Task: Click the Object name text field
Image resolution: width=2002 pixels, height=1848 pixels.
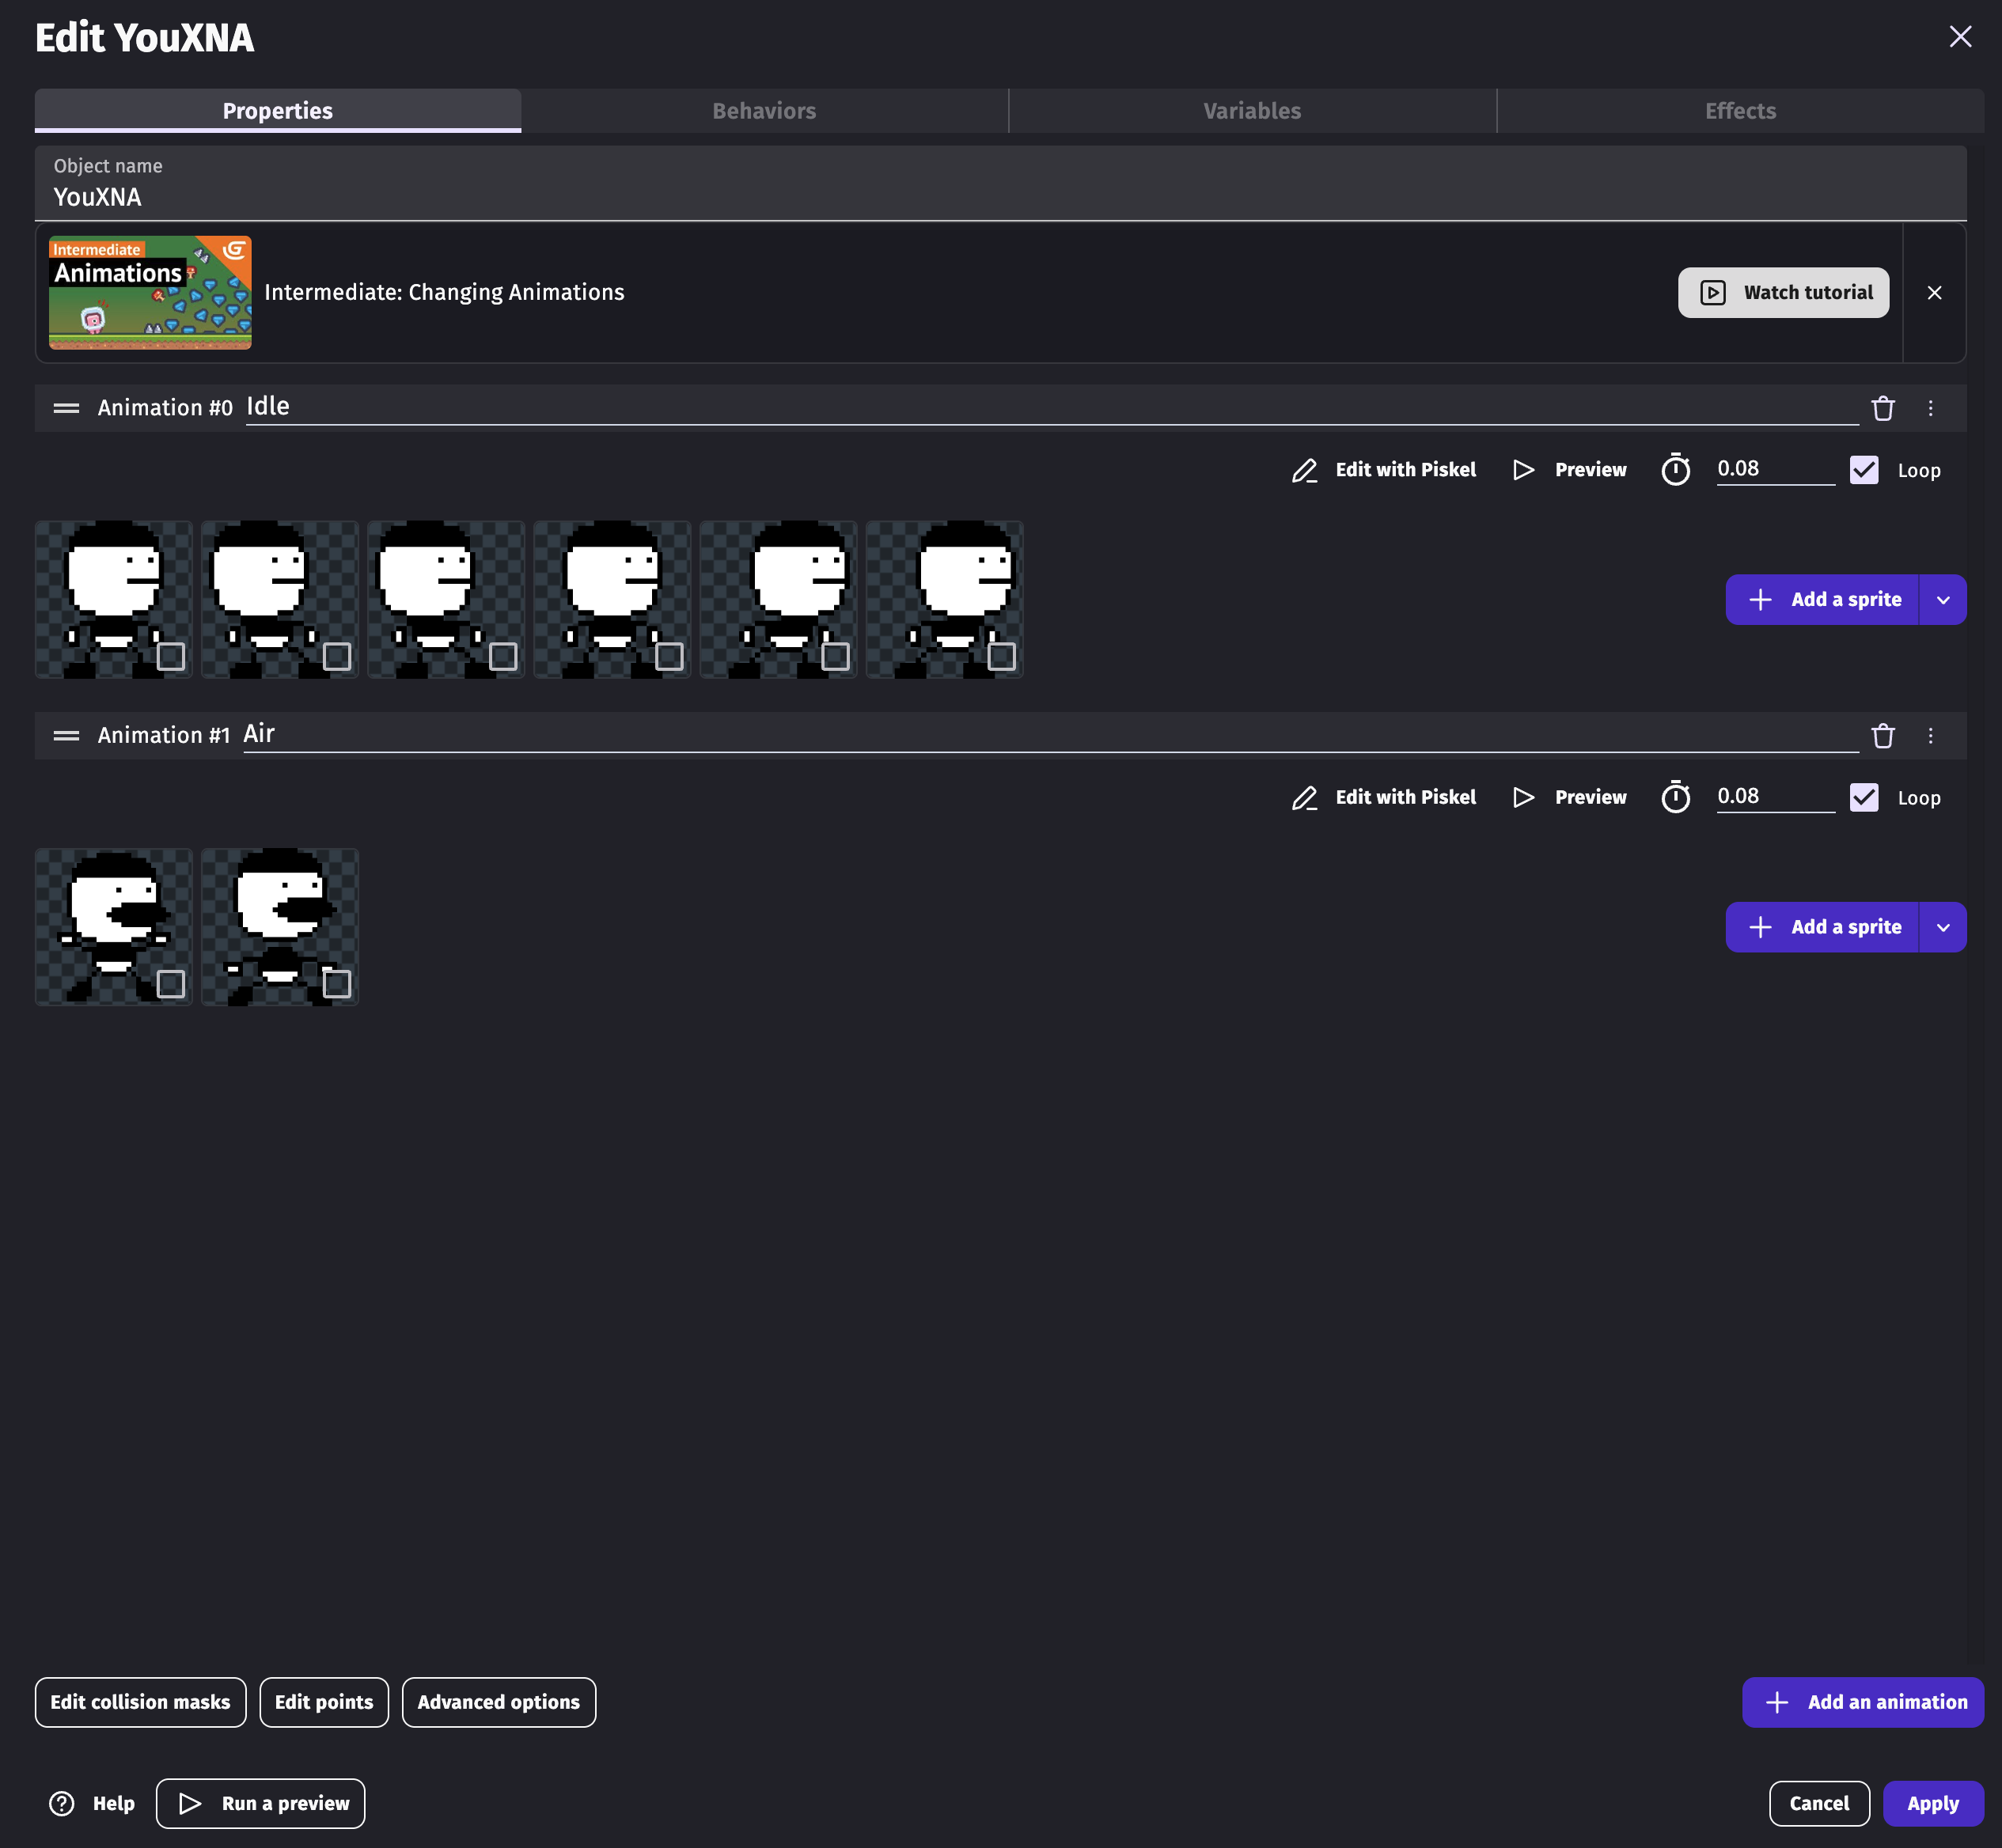Action: coord(1000,197)
